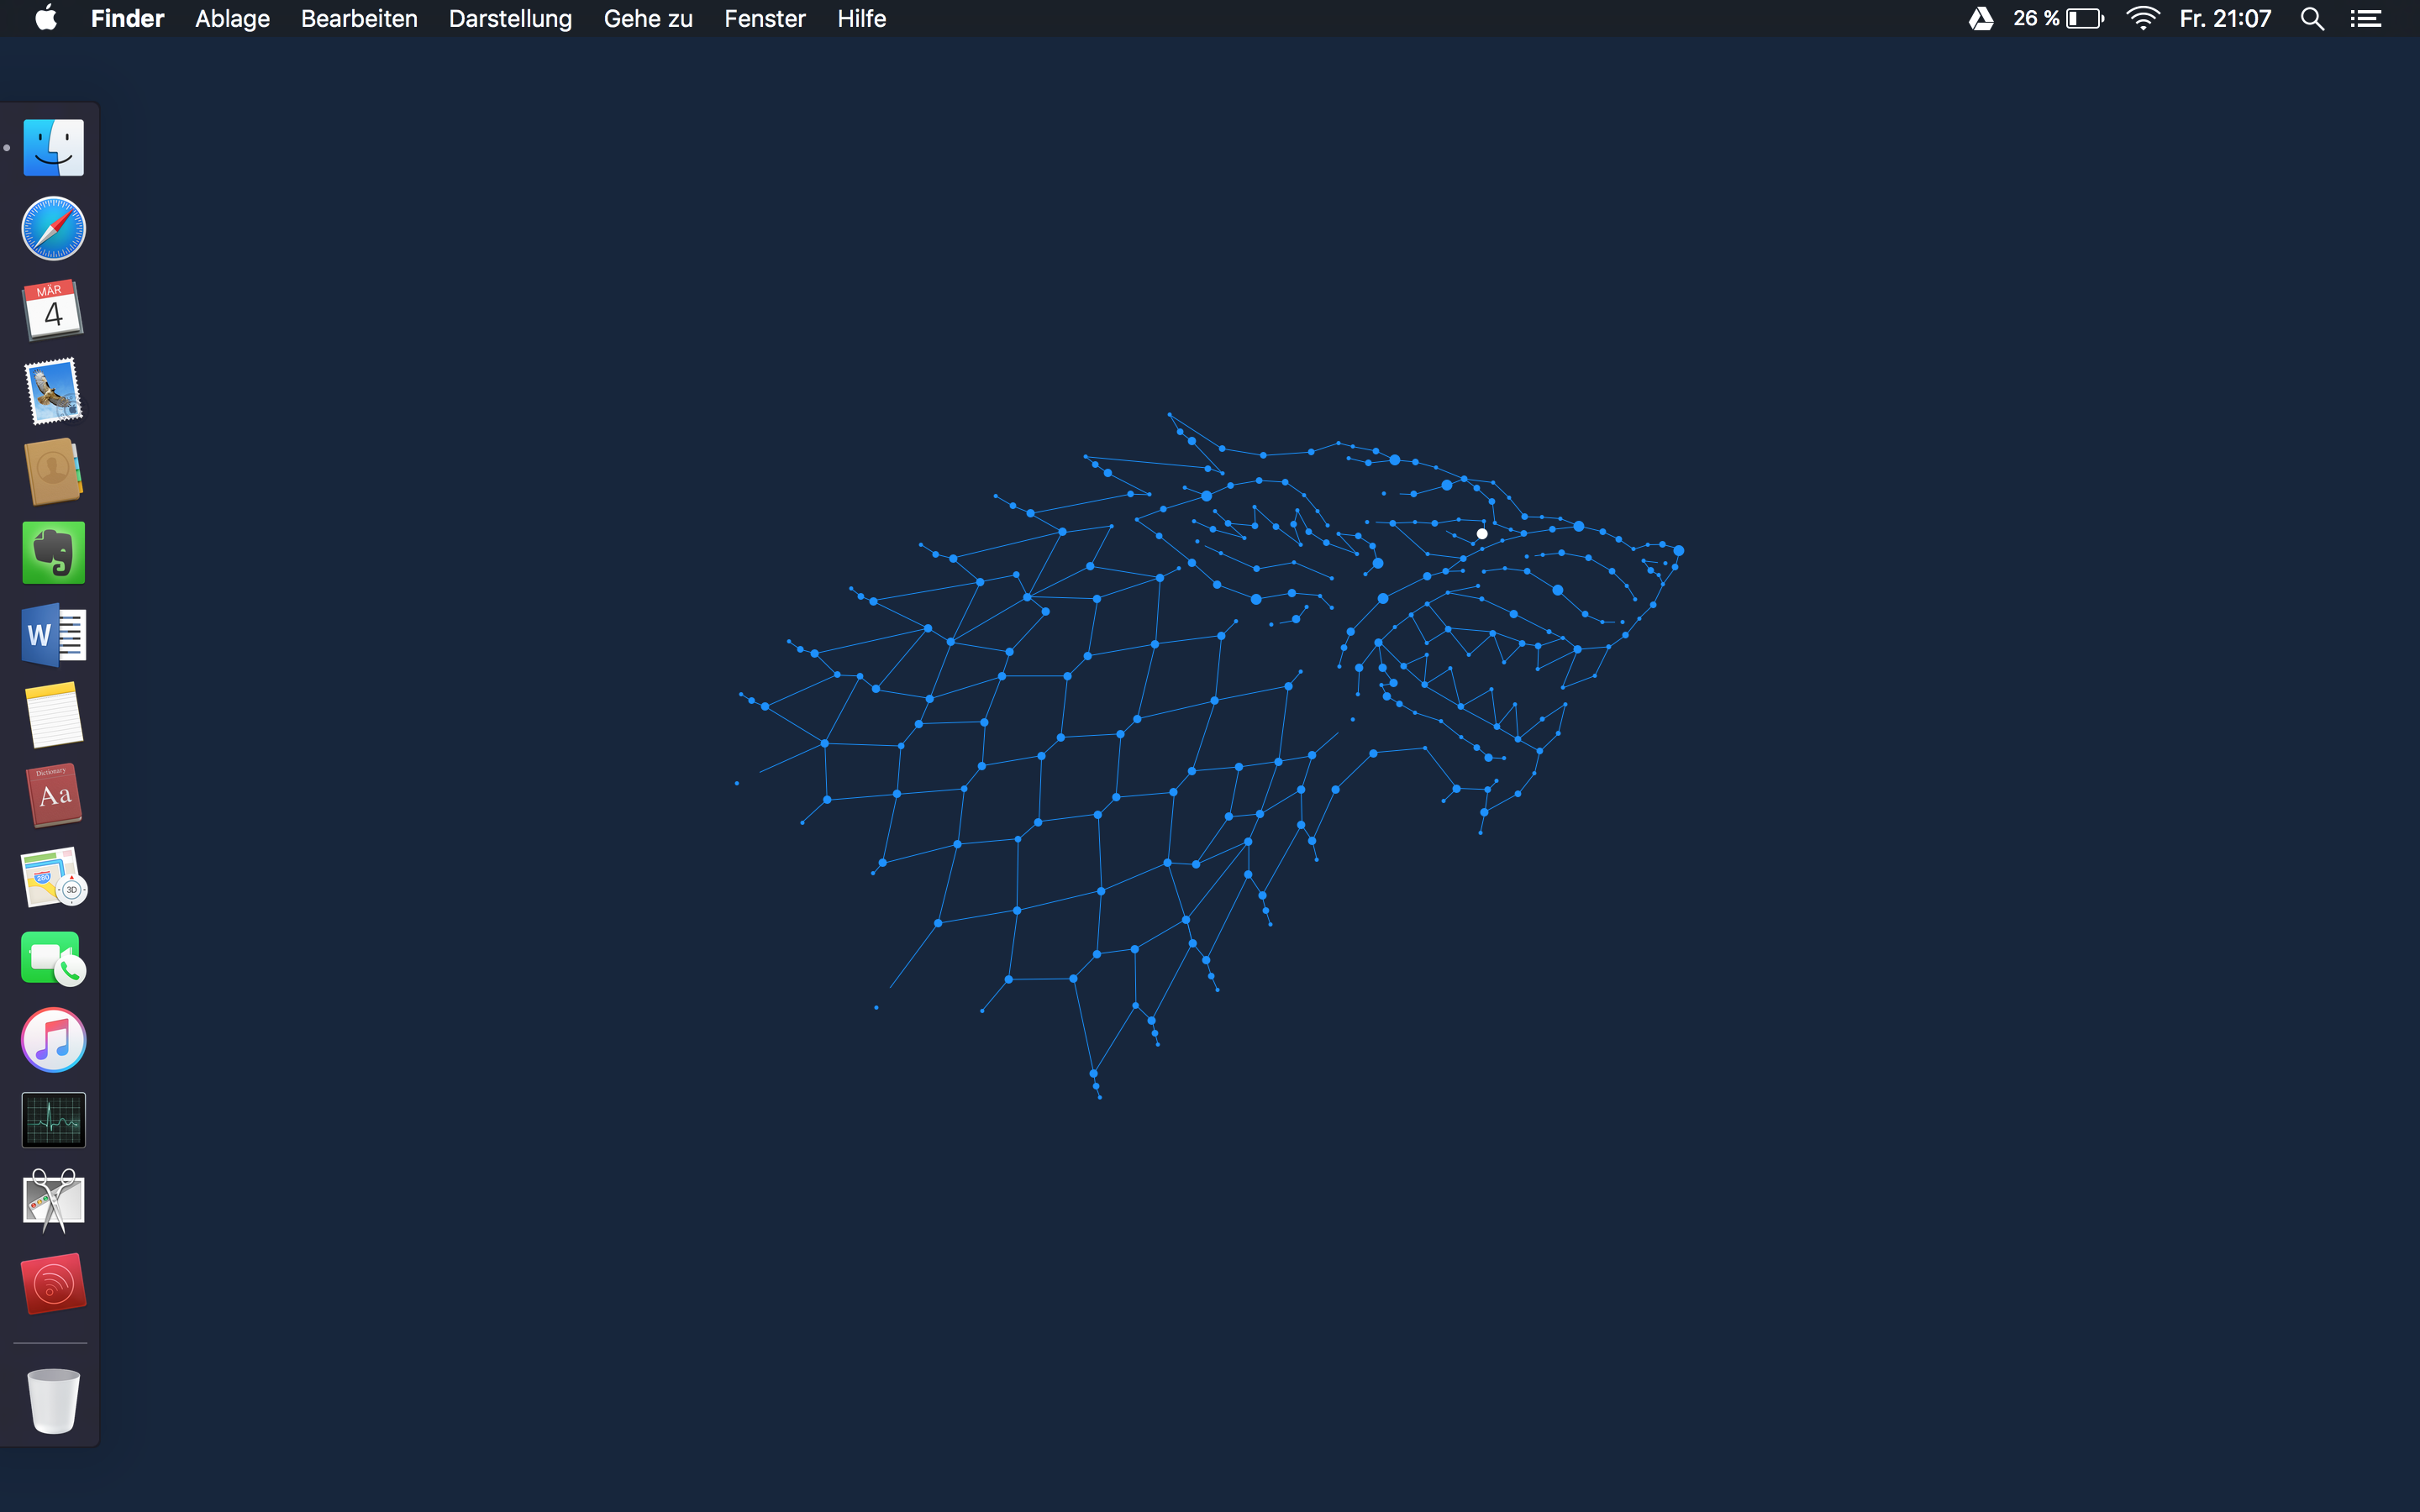Image resolution: width=2420 pixels, height=1512 pixels.
Task: Launch FaceTime from the Dock
Action: click(54, 958)
